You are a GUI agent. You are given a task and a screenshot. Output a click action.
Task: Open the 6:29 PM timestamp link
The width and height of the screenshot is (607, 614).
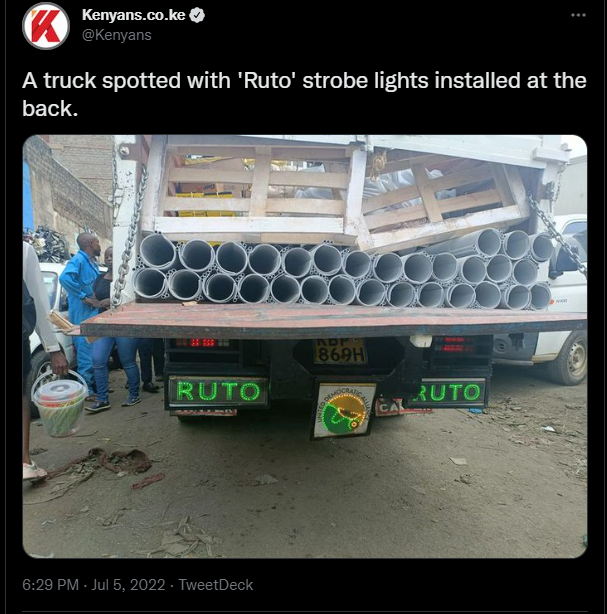click(51, 585)
